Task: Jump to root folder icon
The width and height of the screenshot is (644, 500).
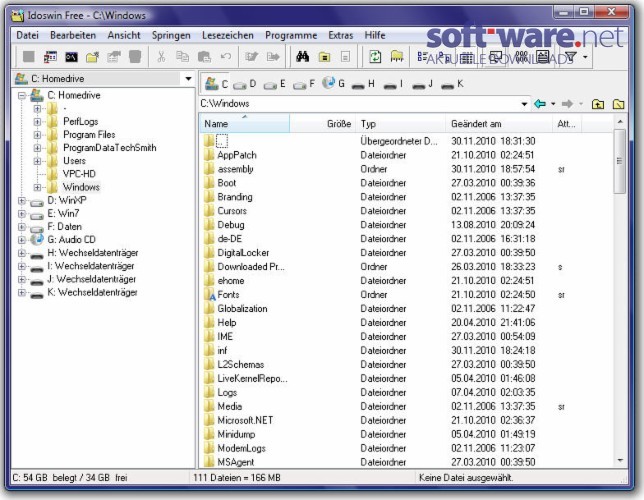Action: (x=619, y=104)
